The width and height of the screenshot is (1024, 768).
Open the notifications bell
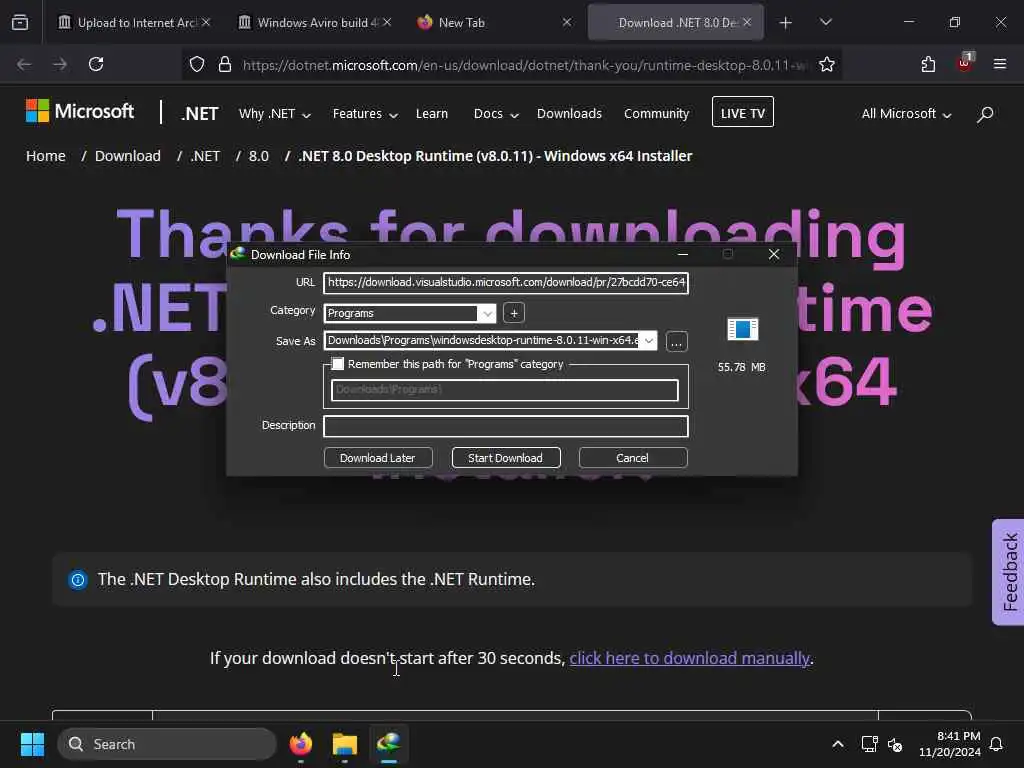[996, 744]
